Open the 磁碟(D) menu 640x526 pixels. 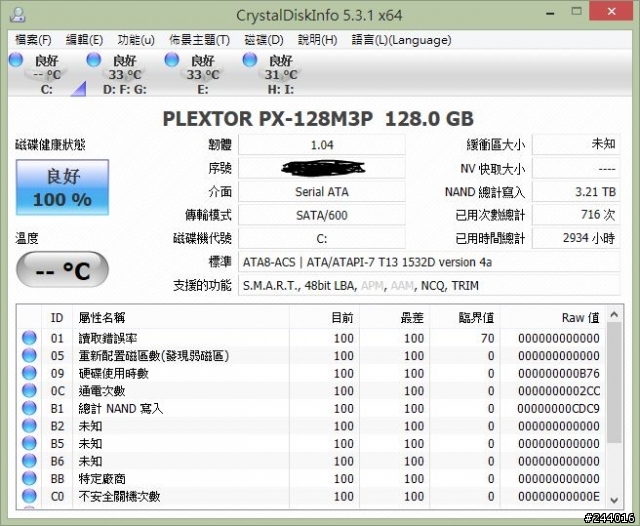point(264,40)
